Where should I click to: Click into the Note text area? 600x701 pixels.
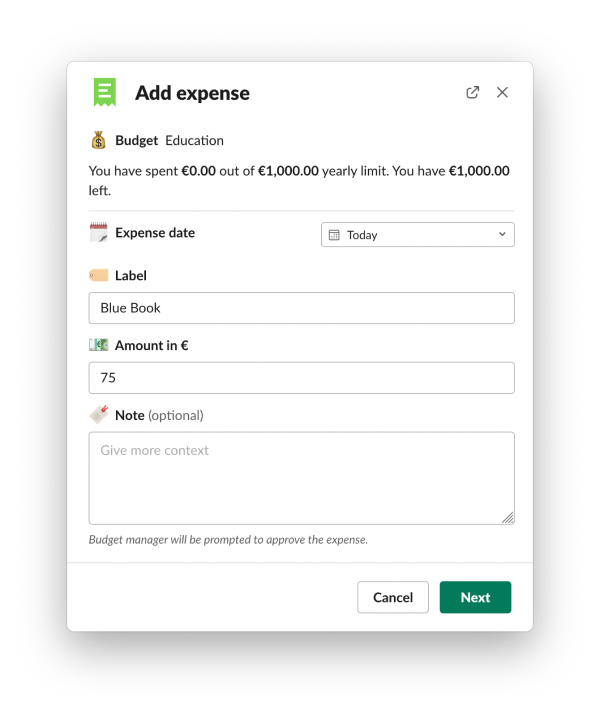(301, 478)
